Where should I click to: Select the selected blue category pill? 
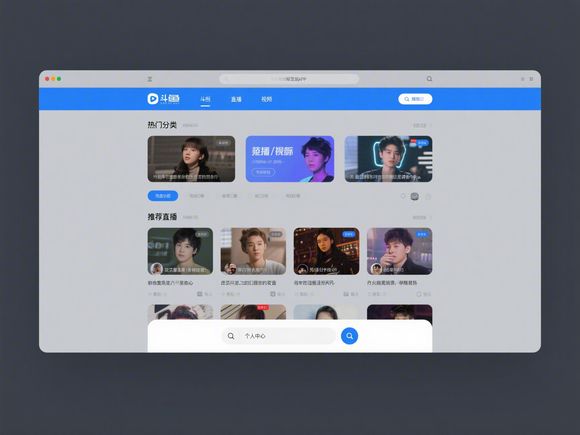pos(163,196)
